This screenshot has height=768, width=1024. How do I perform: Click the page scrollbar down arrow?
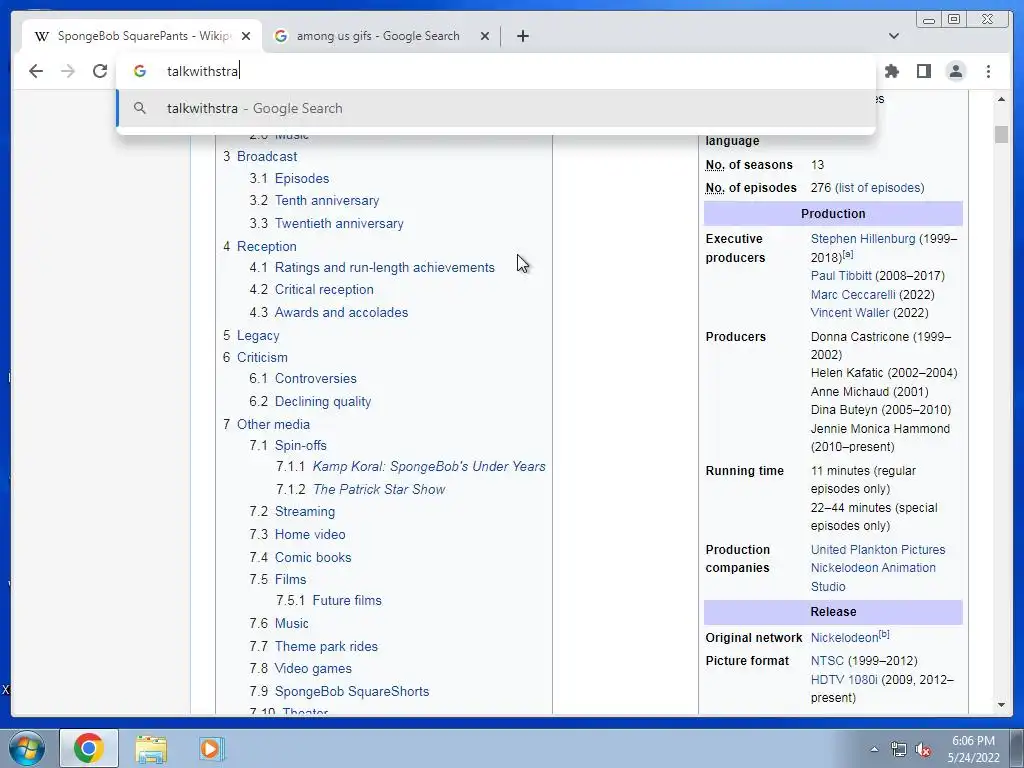pos(1001,705)
